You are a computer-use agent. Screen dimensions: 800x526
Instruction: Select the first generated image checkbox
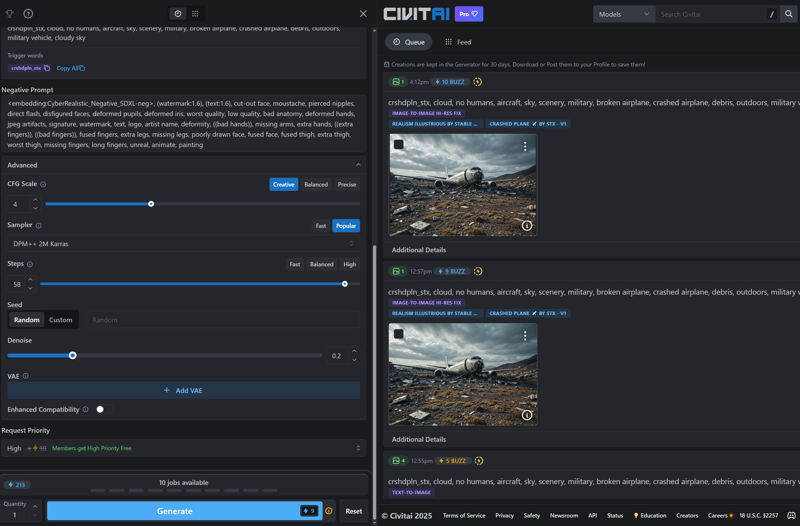click(399, 145)
